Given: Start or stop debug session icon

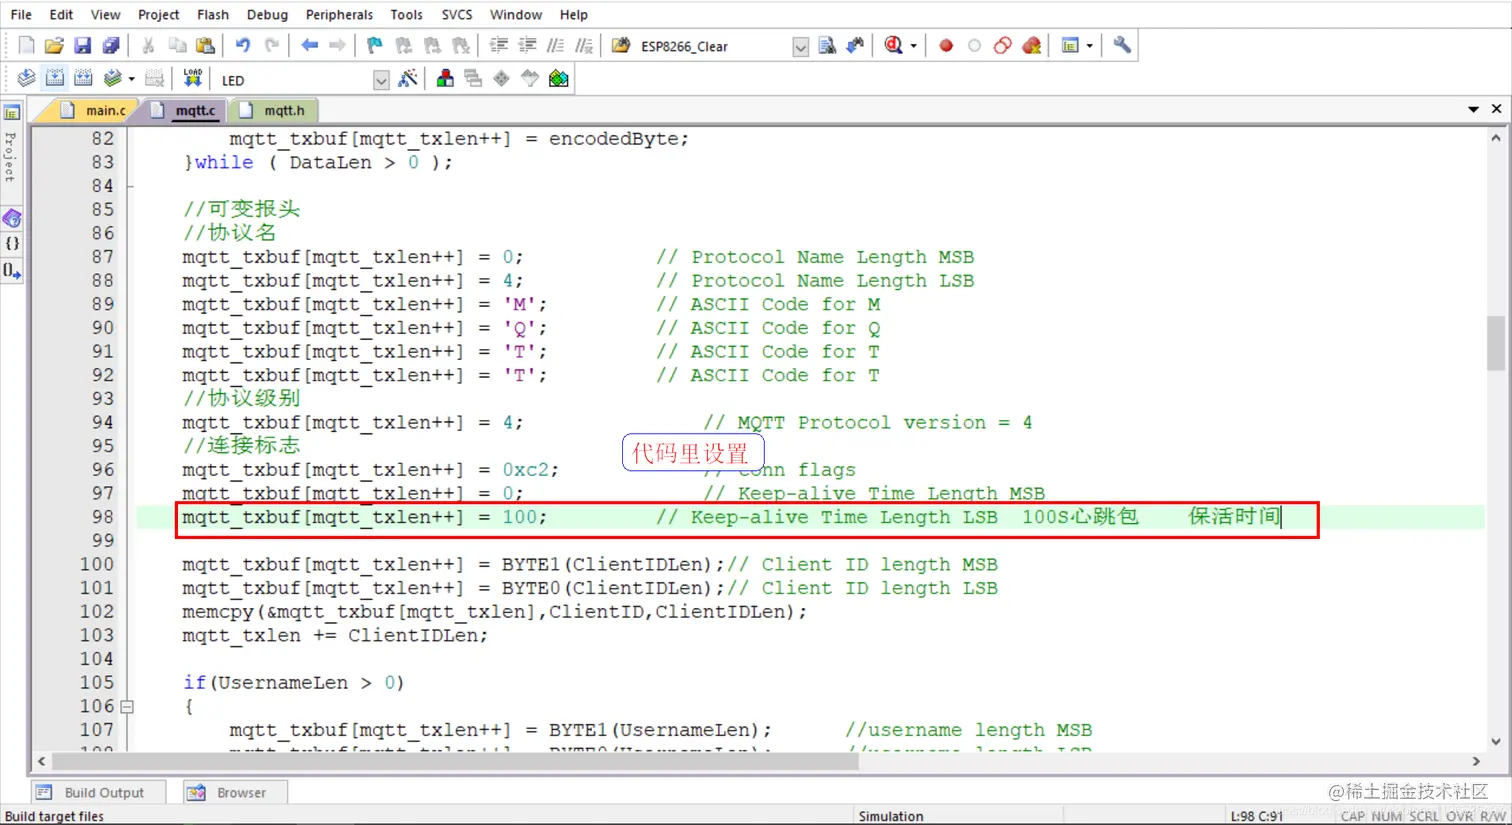Looking at the screenshot, I should (893, 46).
